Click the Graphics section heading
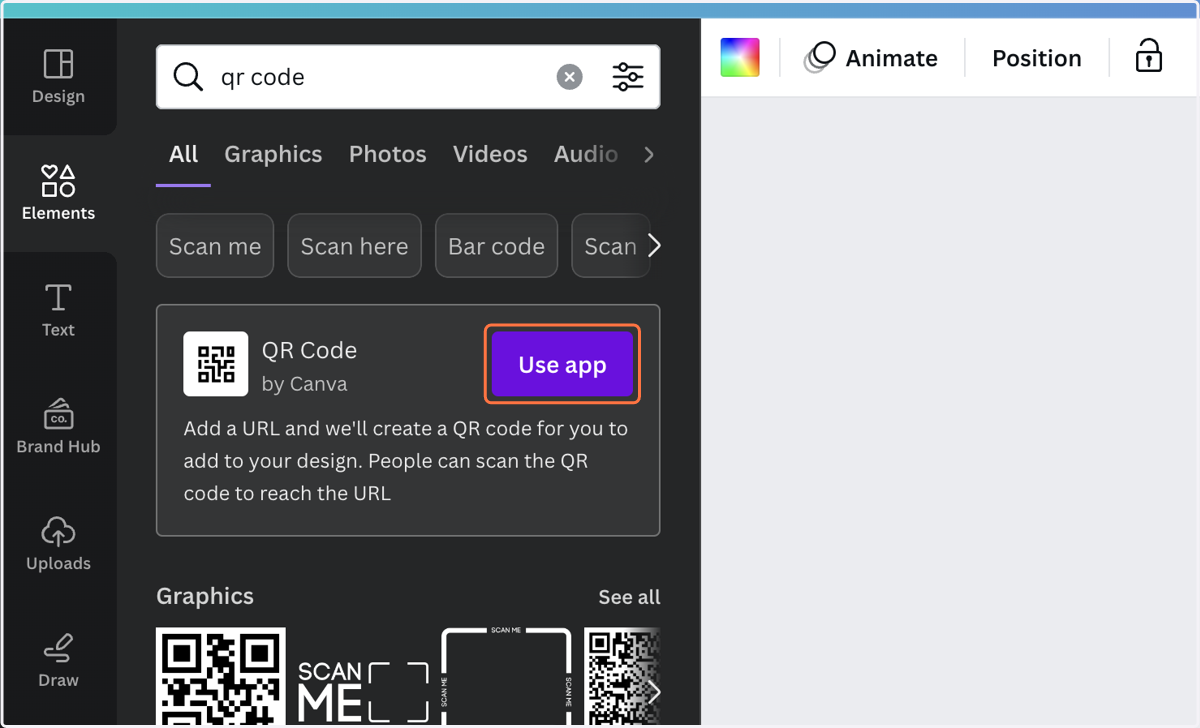 [205, 596]
